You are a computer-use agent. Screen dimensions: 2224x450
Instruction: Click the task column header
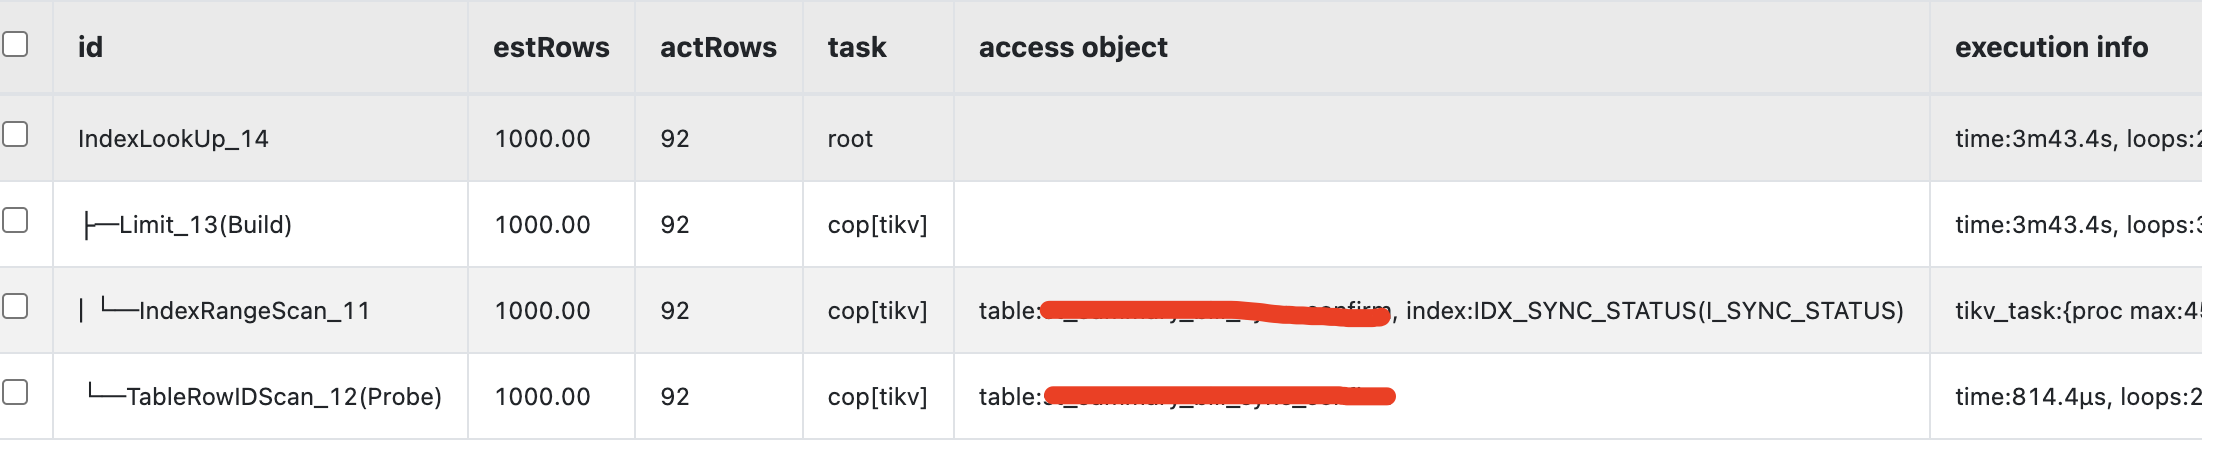(857, 47)
